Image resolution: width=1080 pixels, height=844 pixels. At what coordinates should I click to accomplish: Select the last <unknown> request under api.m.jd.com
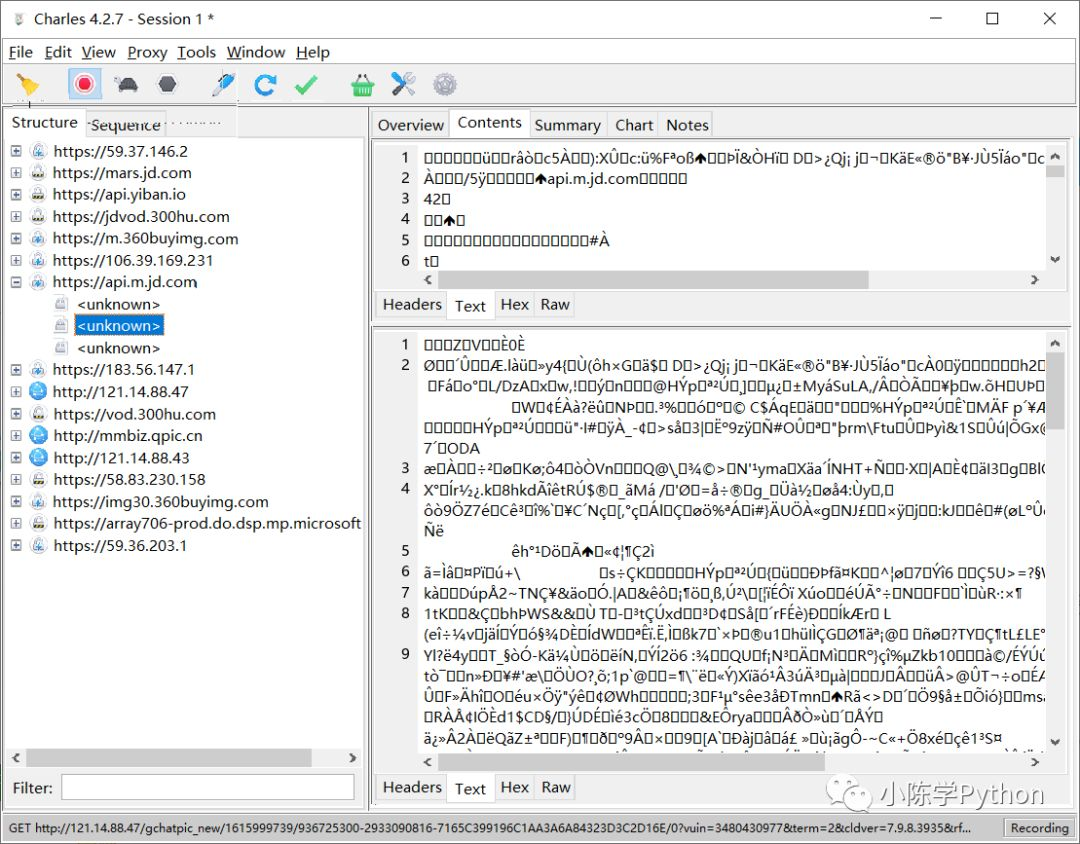pyautogui.click(x=118, y=348)
